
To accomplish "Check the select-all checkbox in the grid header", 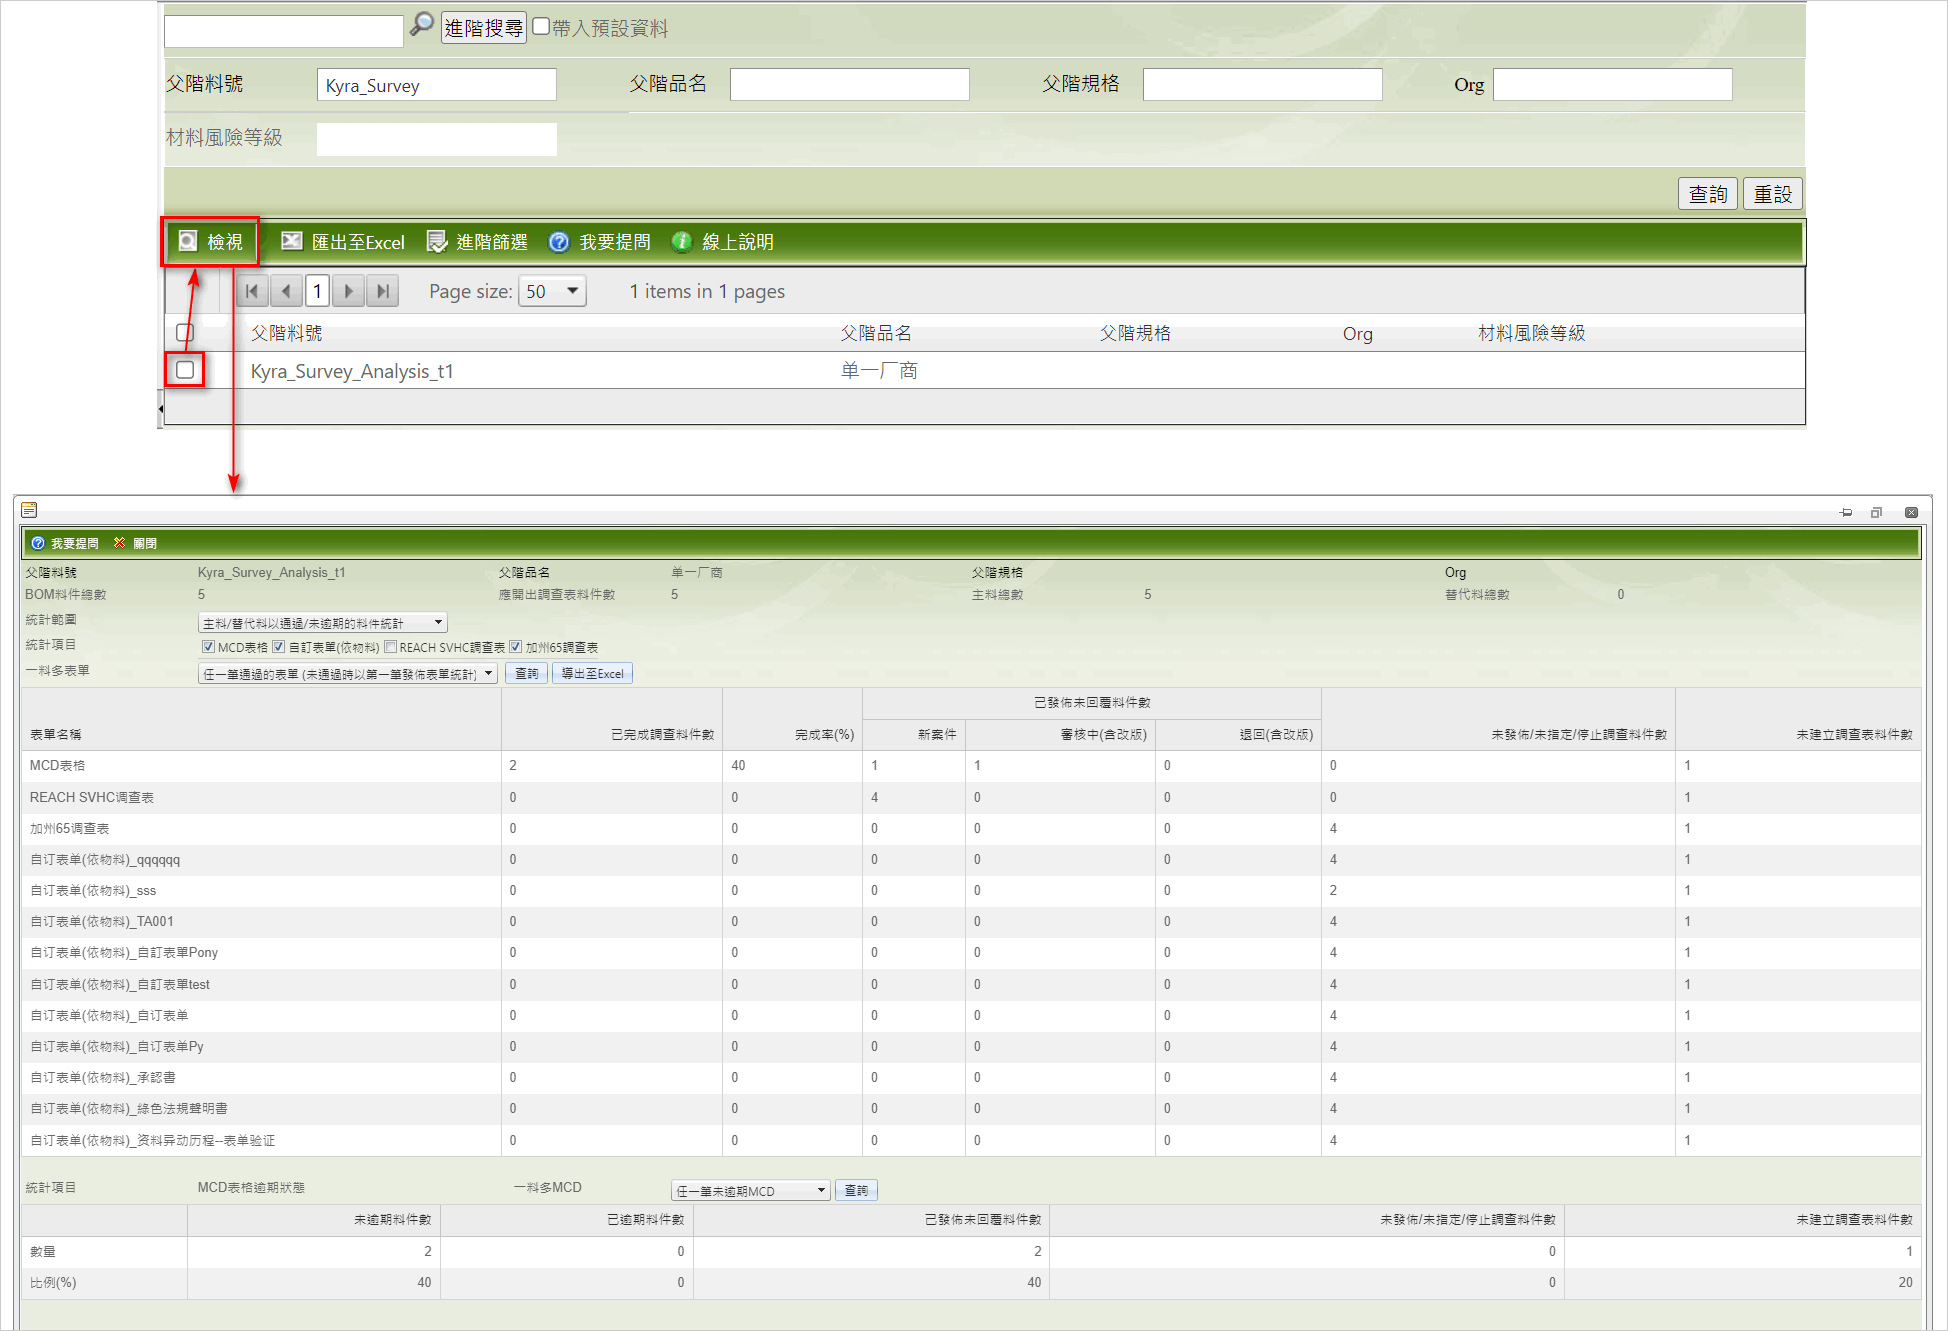I will coord(185,332).
